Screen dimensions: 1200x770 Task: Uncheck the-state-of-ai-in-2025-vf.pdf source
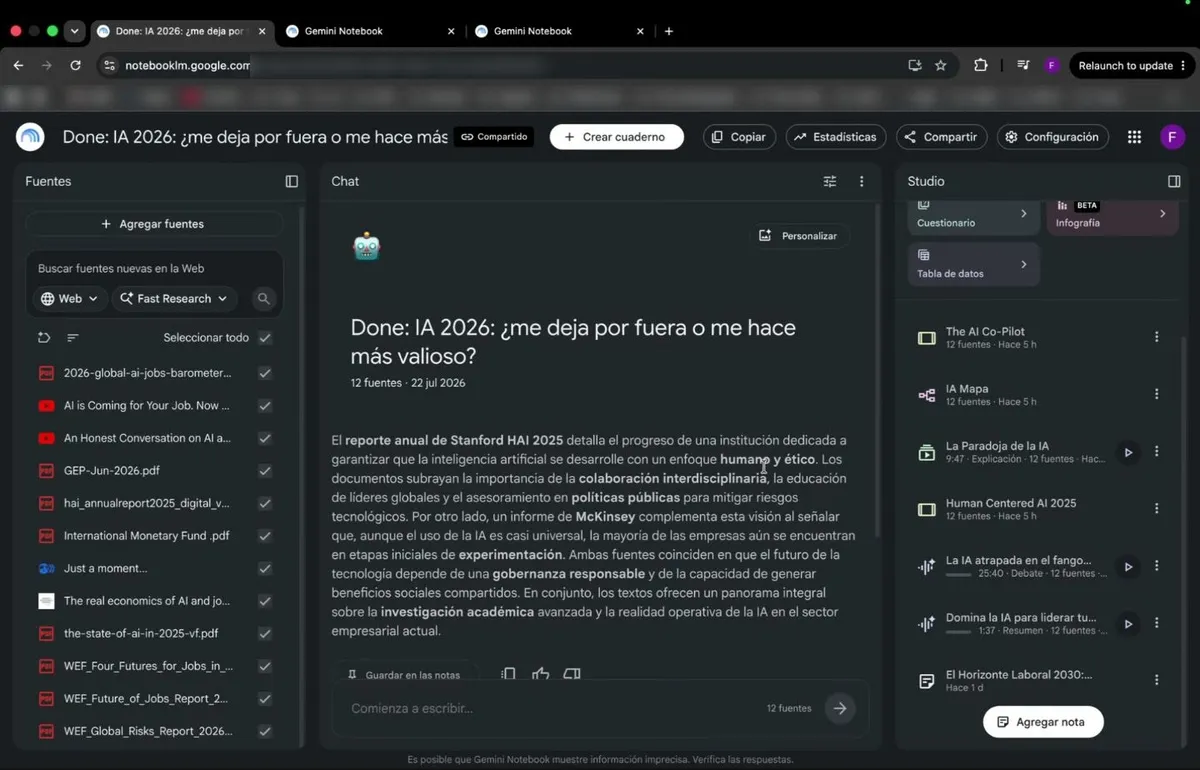coord(265,633)
